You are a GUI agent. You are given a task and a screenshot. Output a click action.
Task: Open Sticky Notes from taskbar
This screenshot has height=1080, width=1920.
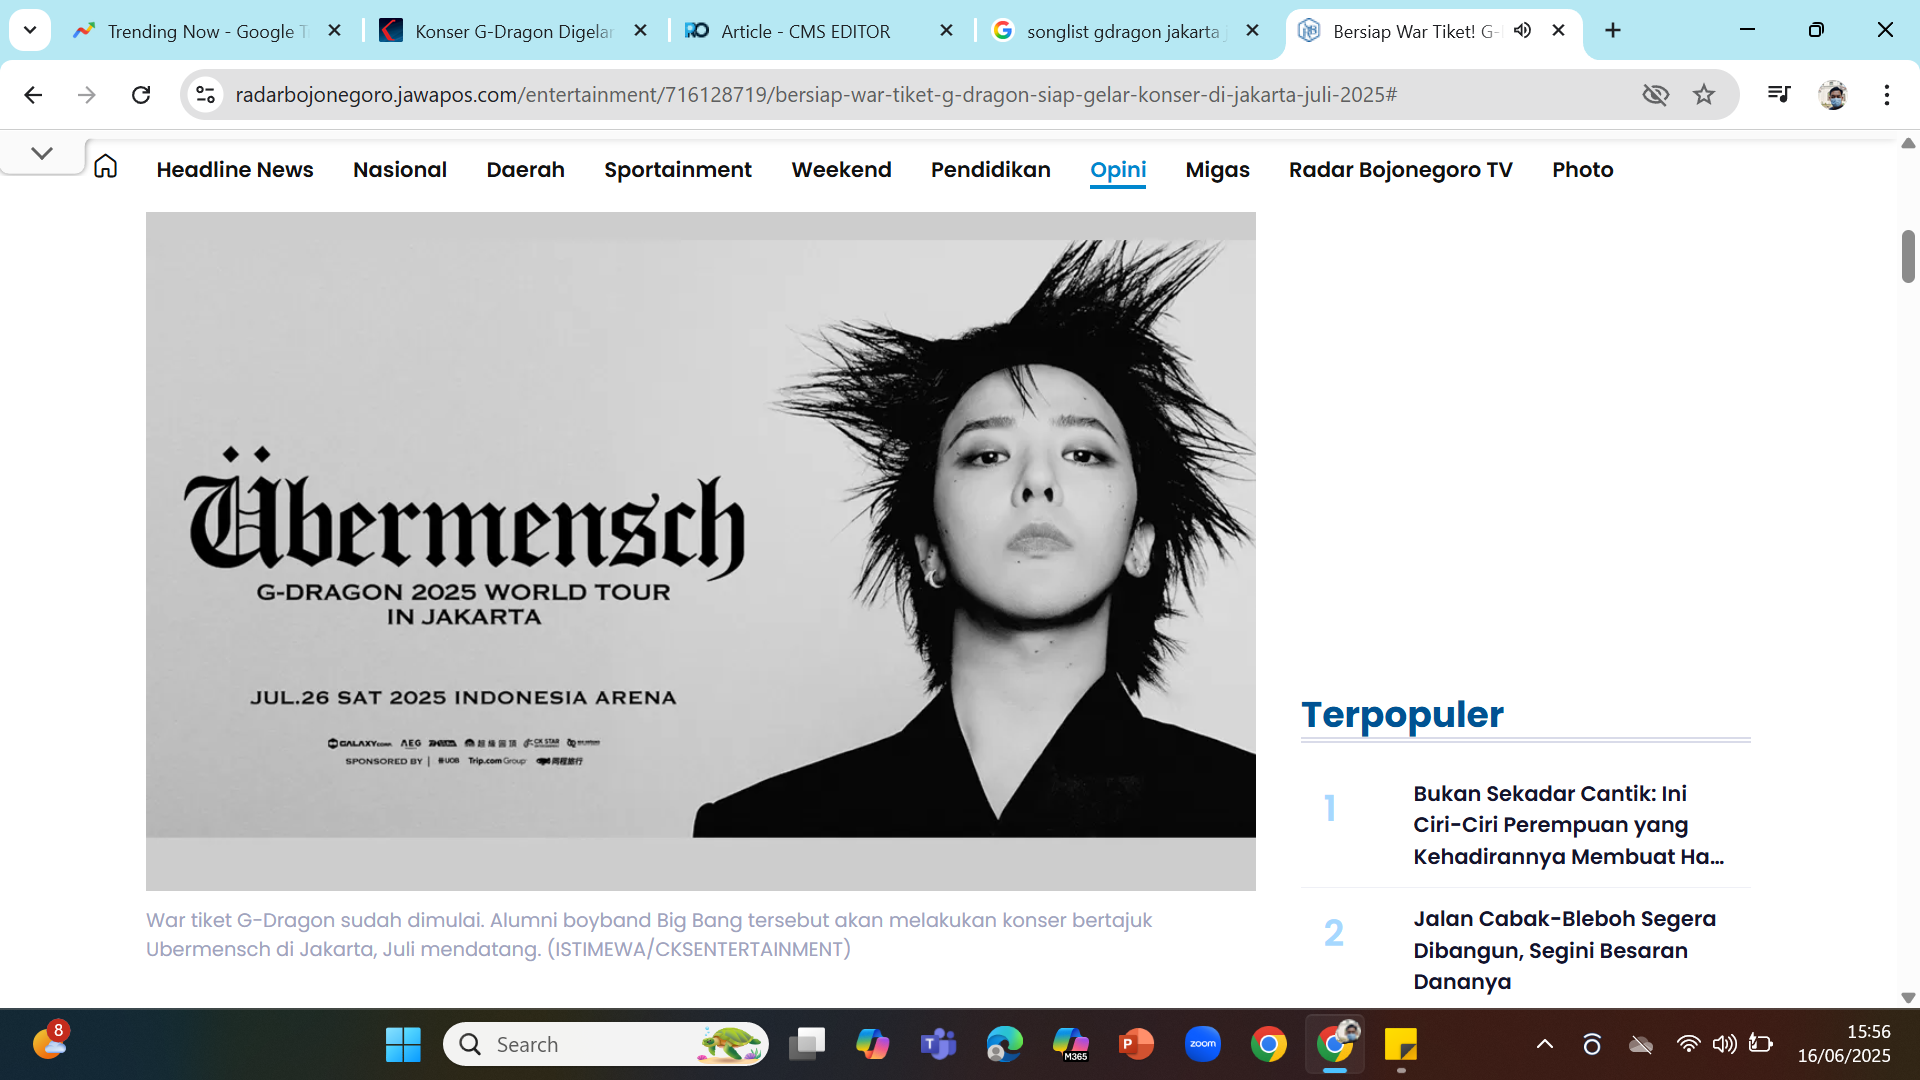tap(1400, 1044)
